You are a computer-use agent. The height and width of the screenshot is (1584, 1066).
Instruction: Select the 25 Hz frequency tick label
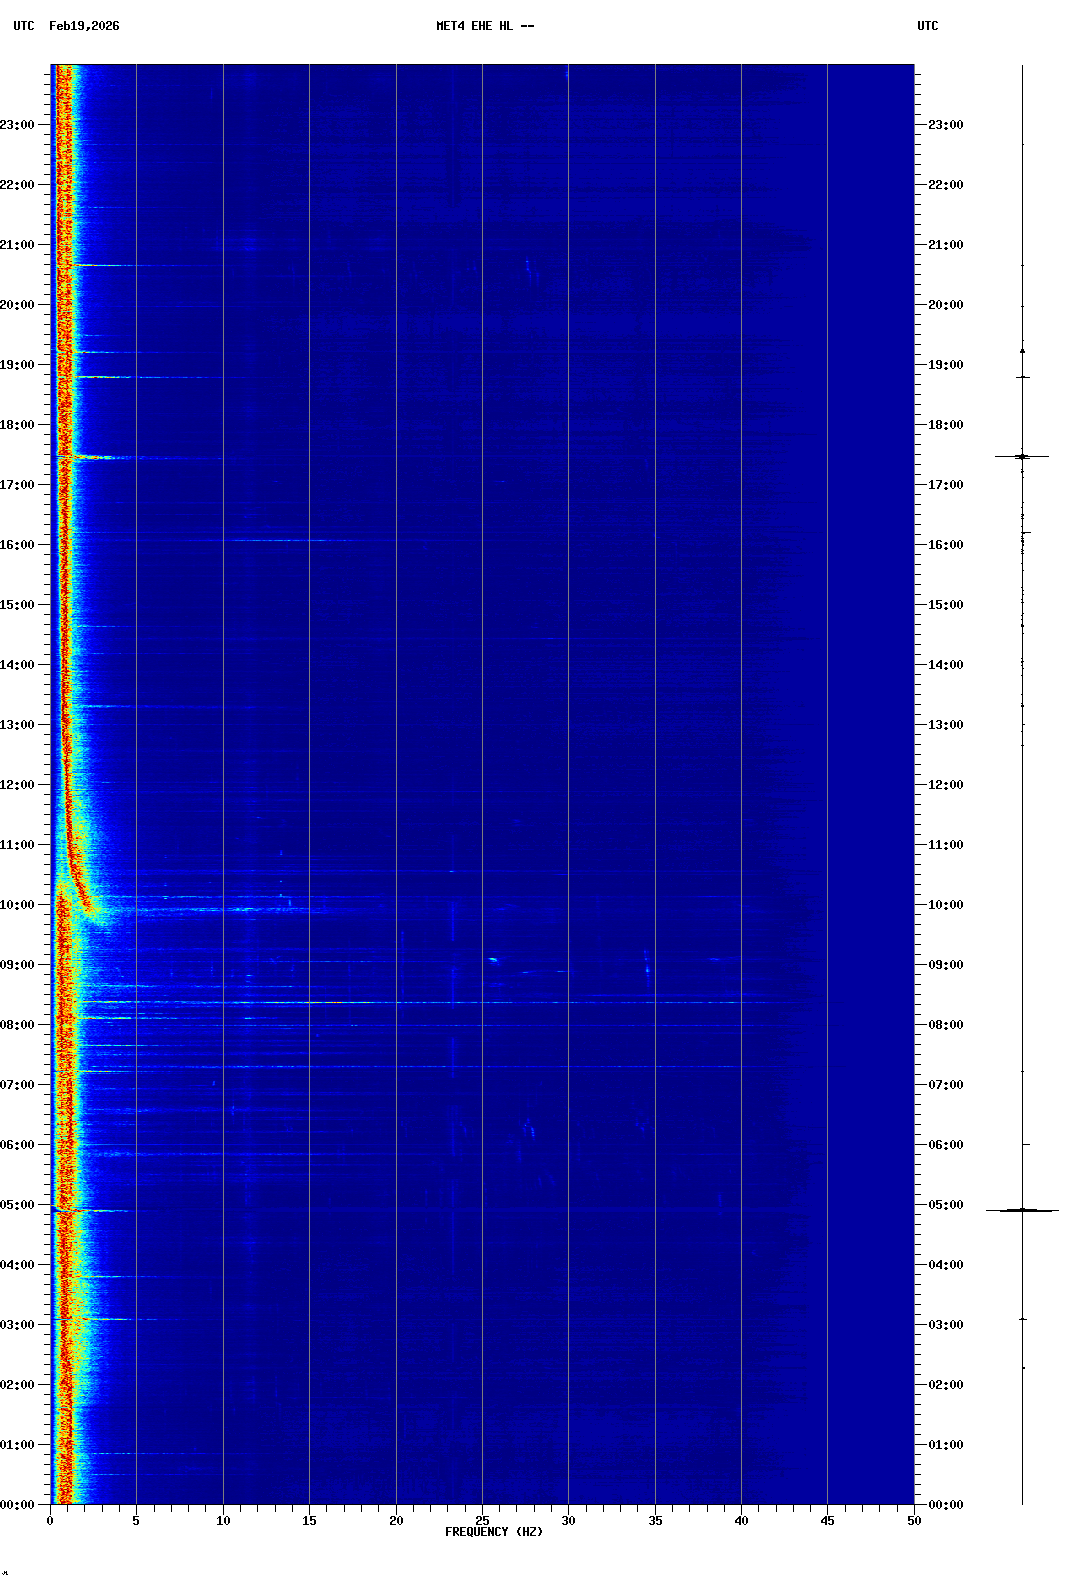tap(482, 1520)
